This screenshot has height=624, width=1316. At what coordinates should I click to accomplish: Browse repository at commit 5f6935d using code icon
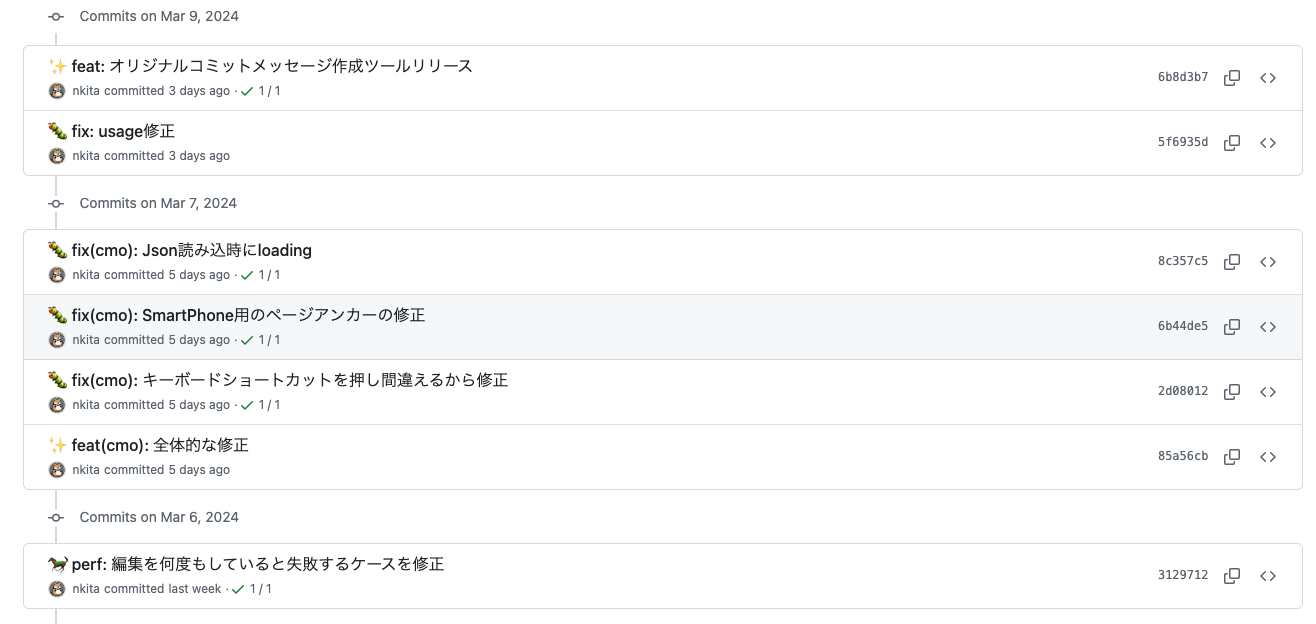1268,142
